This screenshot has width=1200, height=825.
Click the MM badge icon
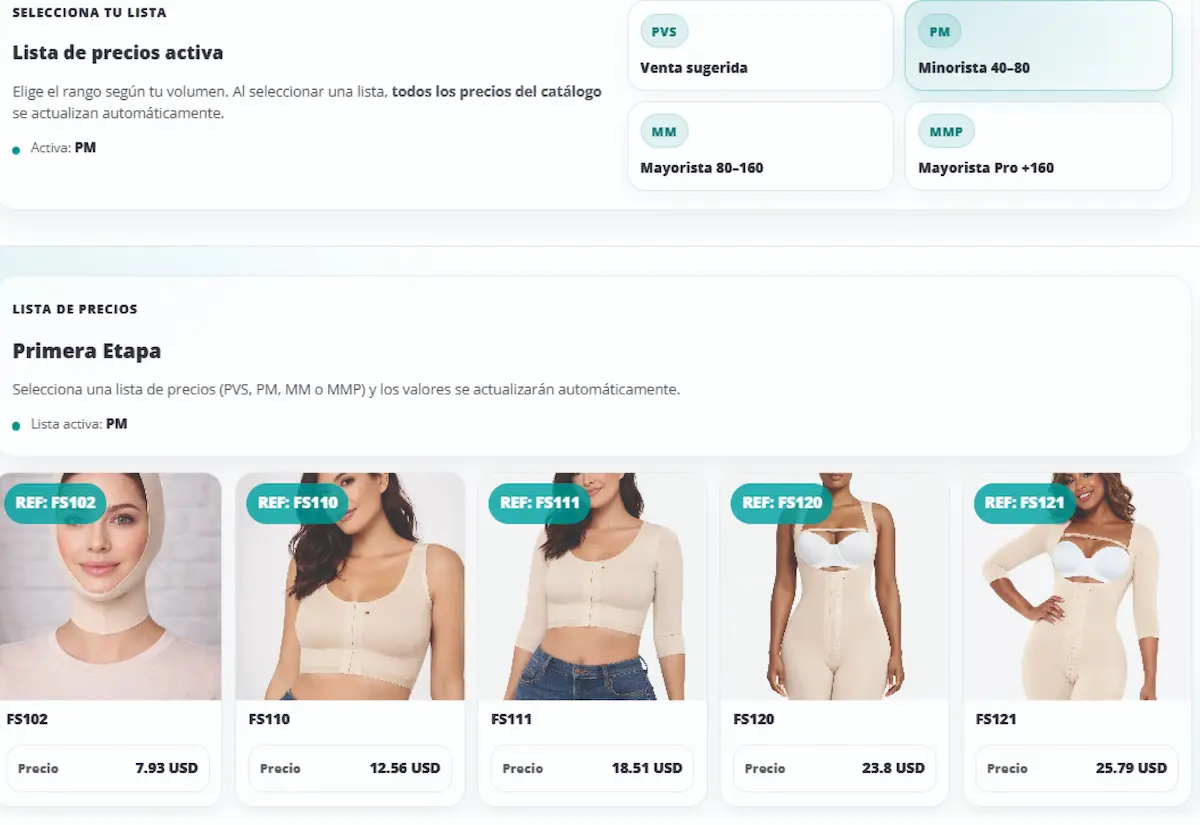tap(664, 131)
